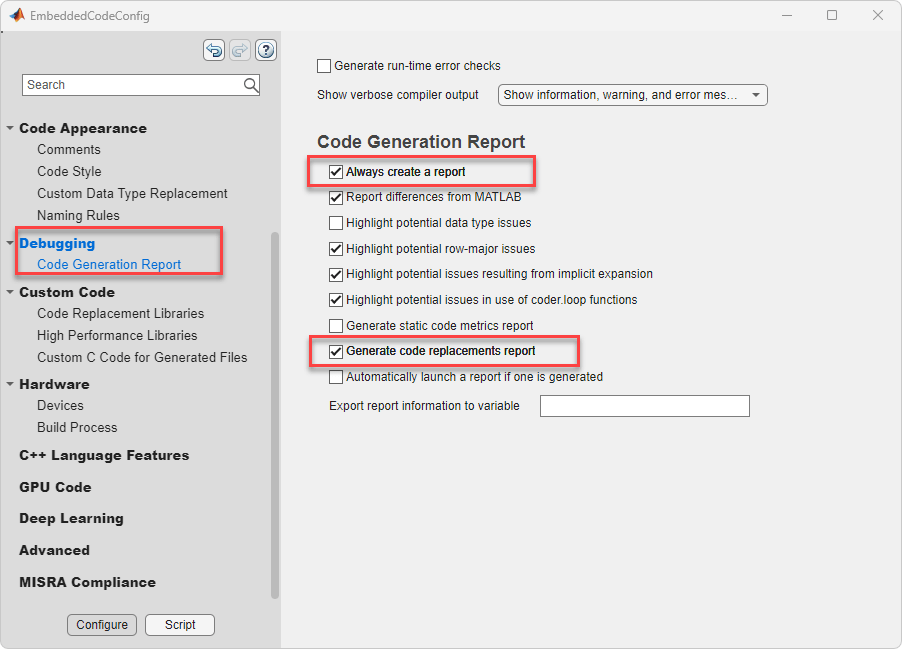
Task: Click the undo arrow icon
Action: click(x=214, y=50)
